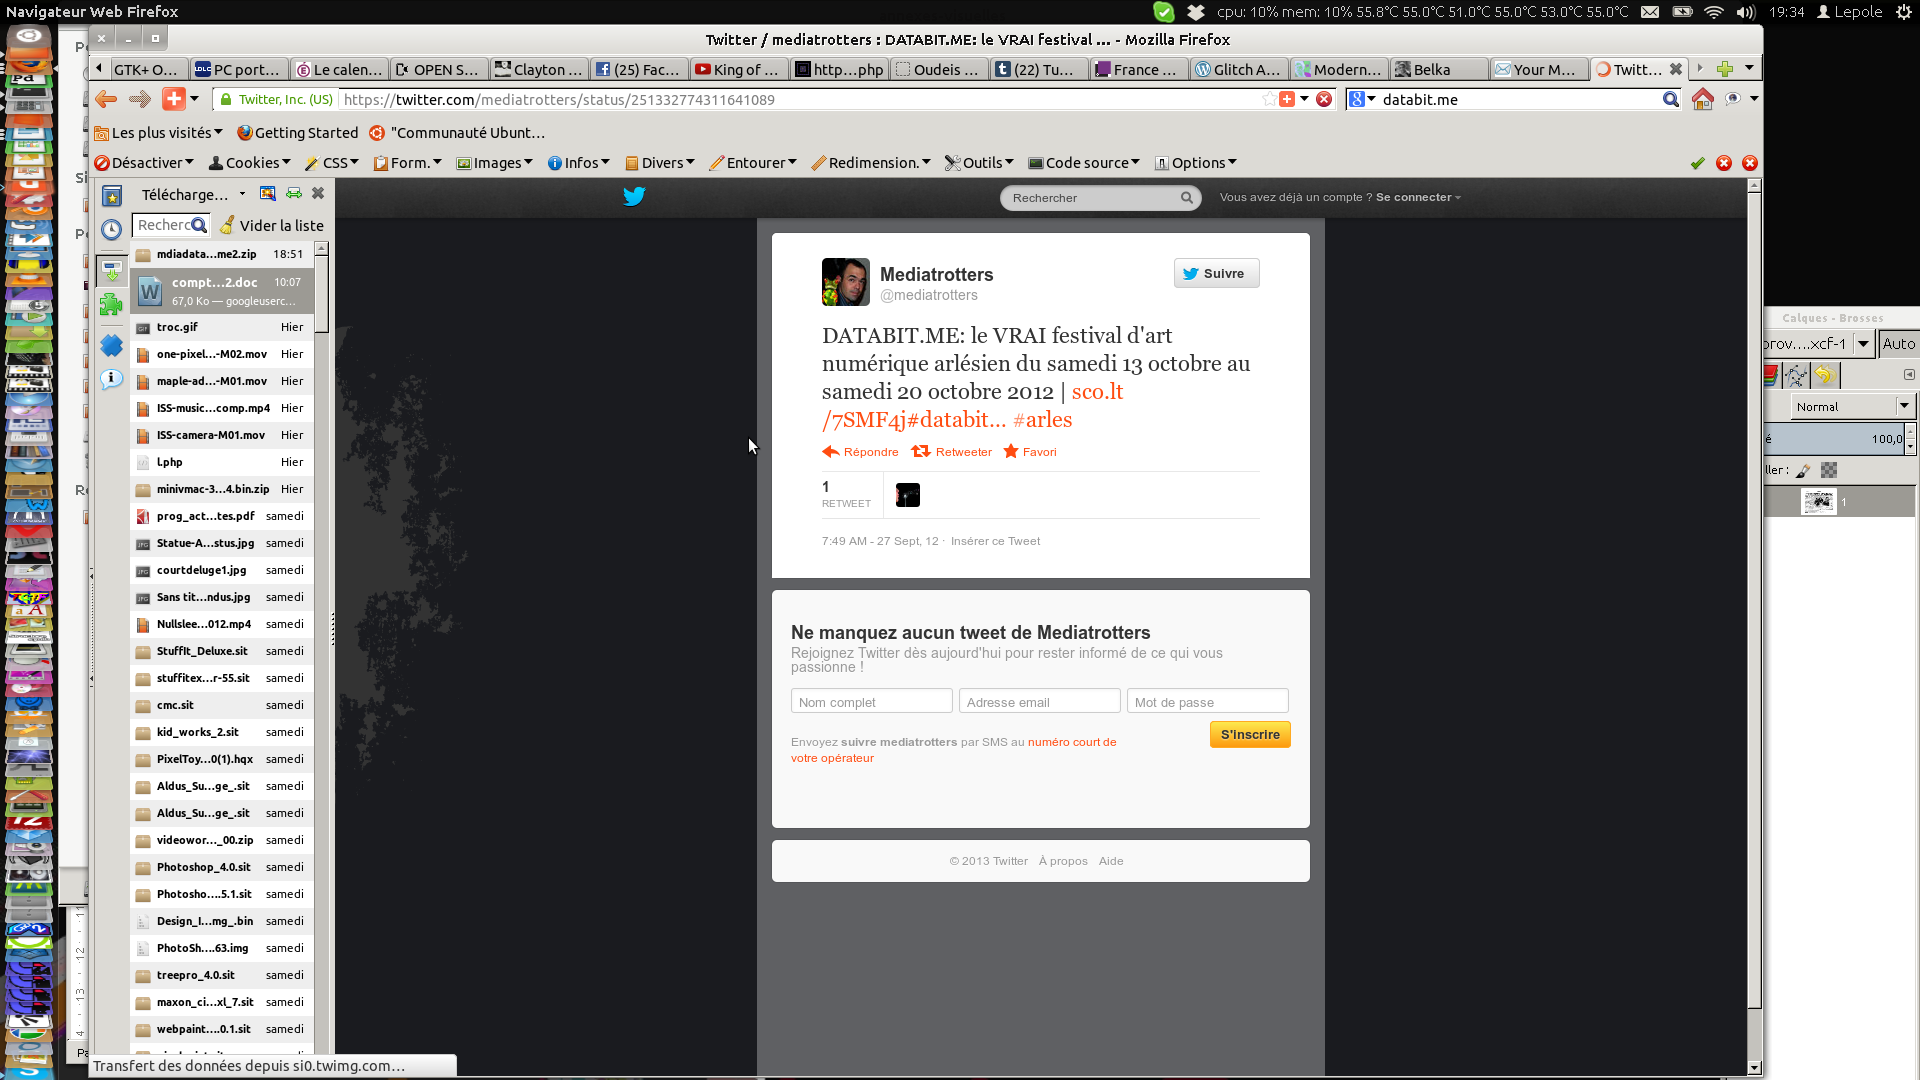This screenshot has height=1080, width=1920.
Task: Click the Retweeter icon on tweet
Action: [x=921, y=452]
